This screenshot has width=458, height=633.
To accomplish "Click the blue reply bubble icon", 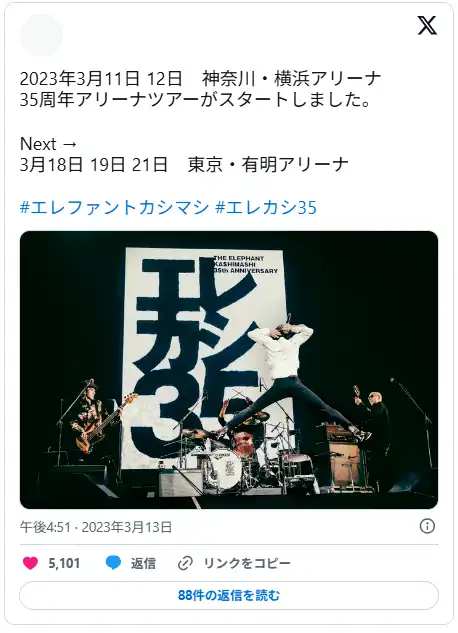I will point(113,563).
